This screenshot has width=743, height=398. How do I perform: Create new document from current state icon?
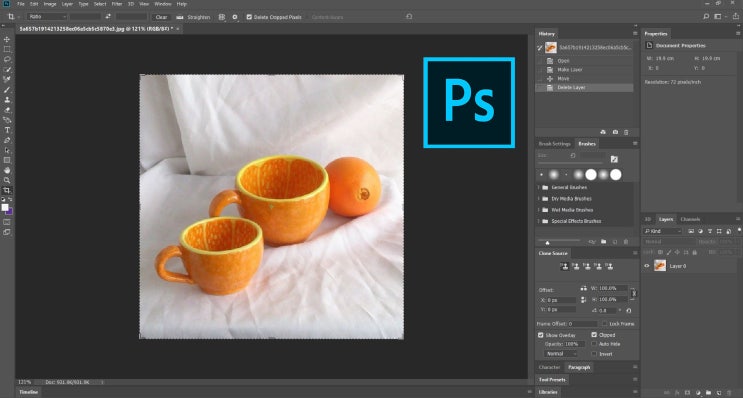[603, 132]
